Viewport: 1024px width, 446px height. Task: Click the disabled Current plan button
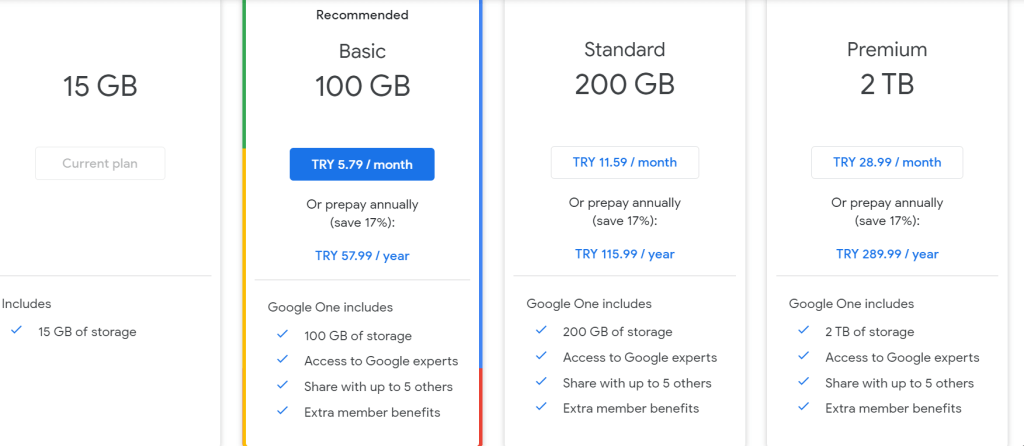click(x=100, y=163)
